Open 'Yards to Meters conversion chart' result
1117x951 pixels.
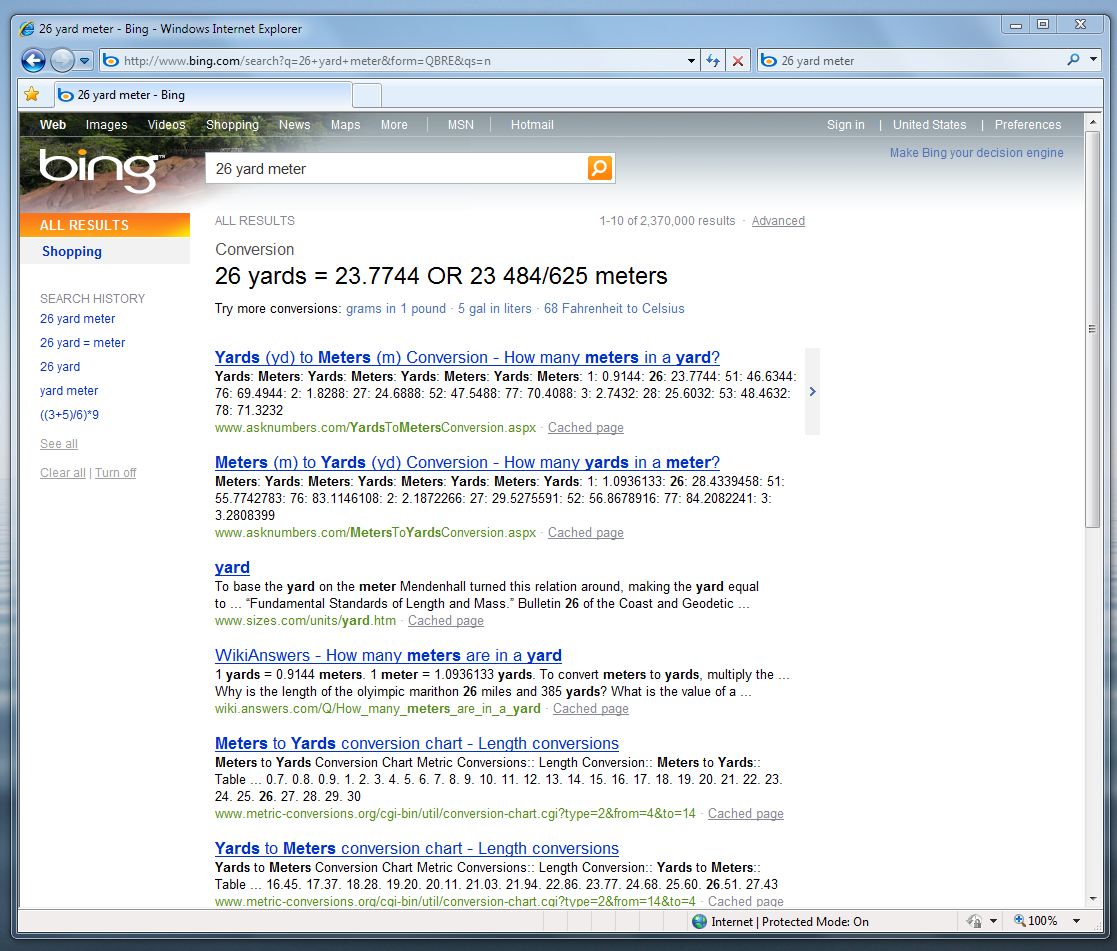tap(417, 848)
